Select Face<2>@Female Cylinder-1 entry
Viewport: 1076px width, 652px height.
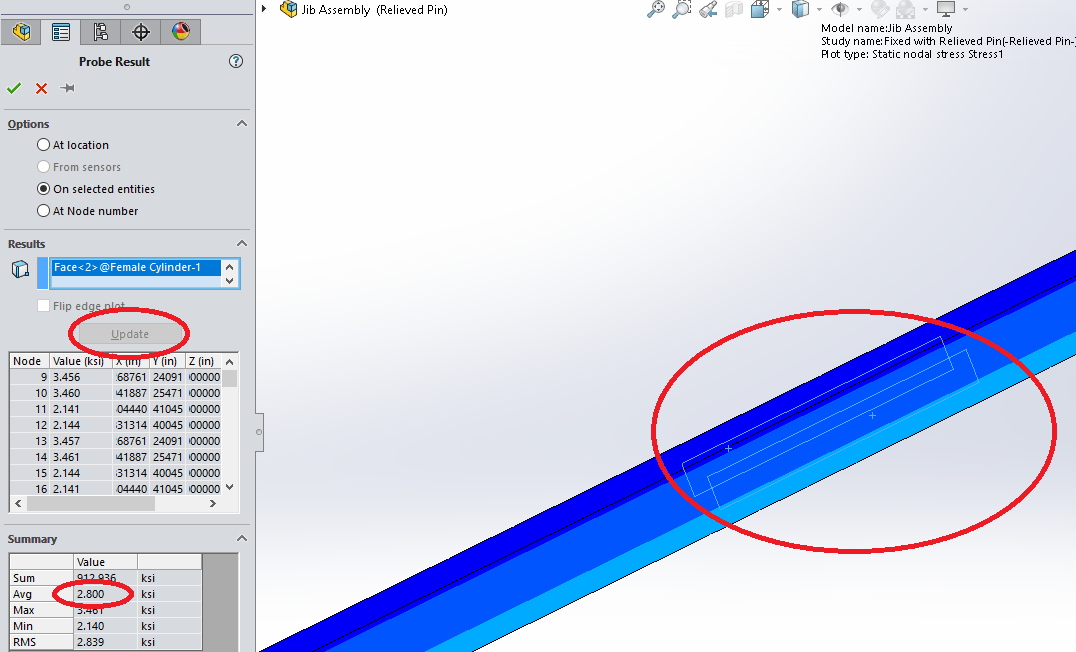pyautogui.click(x=136, y=267)
